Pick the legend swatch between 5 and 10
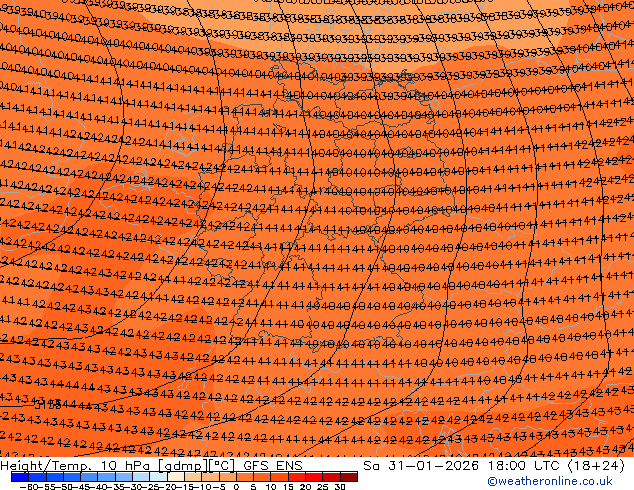Image resolution: width=634 pixels, height=490 pixels. 262,477
